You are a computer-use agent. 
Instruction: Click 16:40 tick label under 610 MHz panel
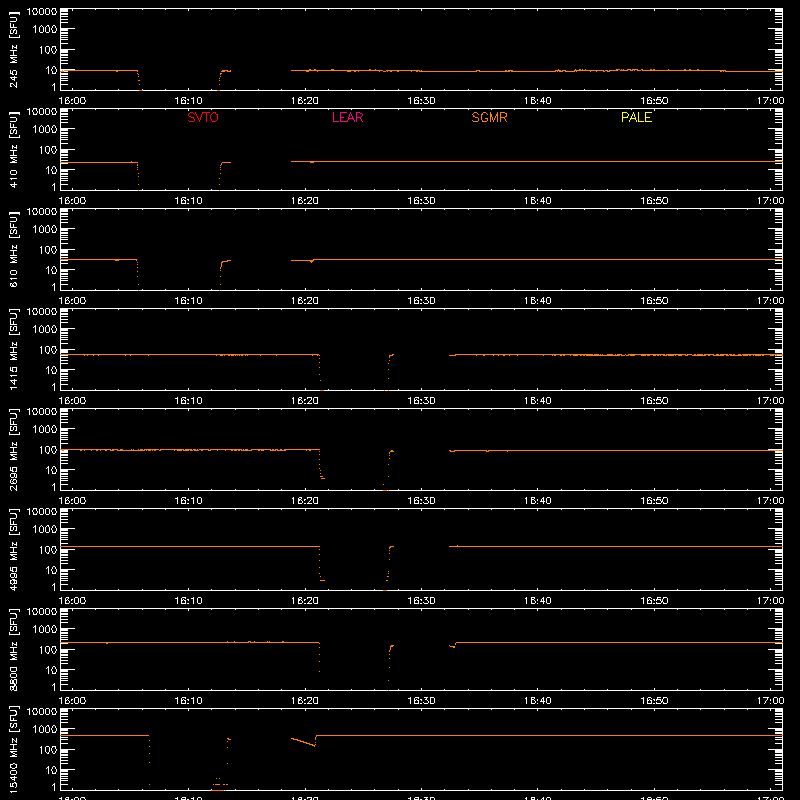[538, 301]
